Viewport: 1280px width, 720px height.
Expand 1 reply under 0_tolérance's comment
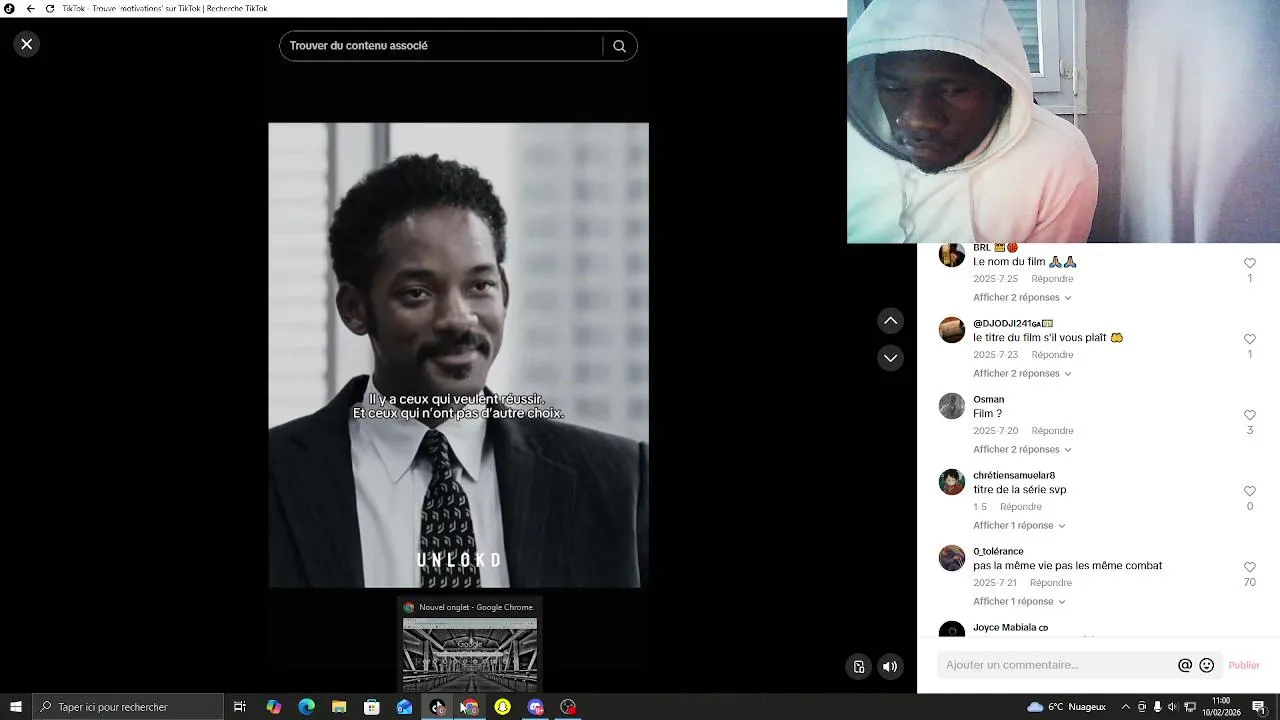click(1019, 602)
